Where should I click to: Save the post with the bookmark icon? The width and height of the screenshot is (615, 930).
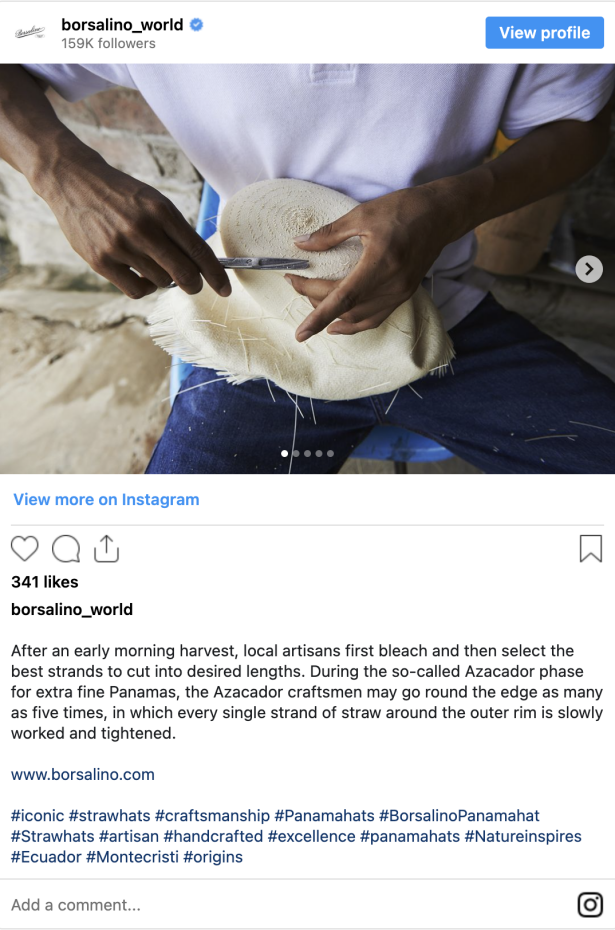click(x=591, y=549)
